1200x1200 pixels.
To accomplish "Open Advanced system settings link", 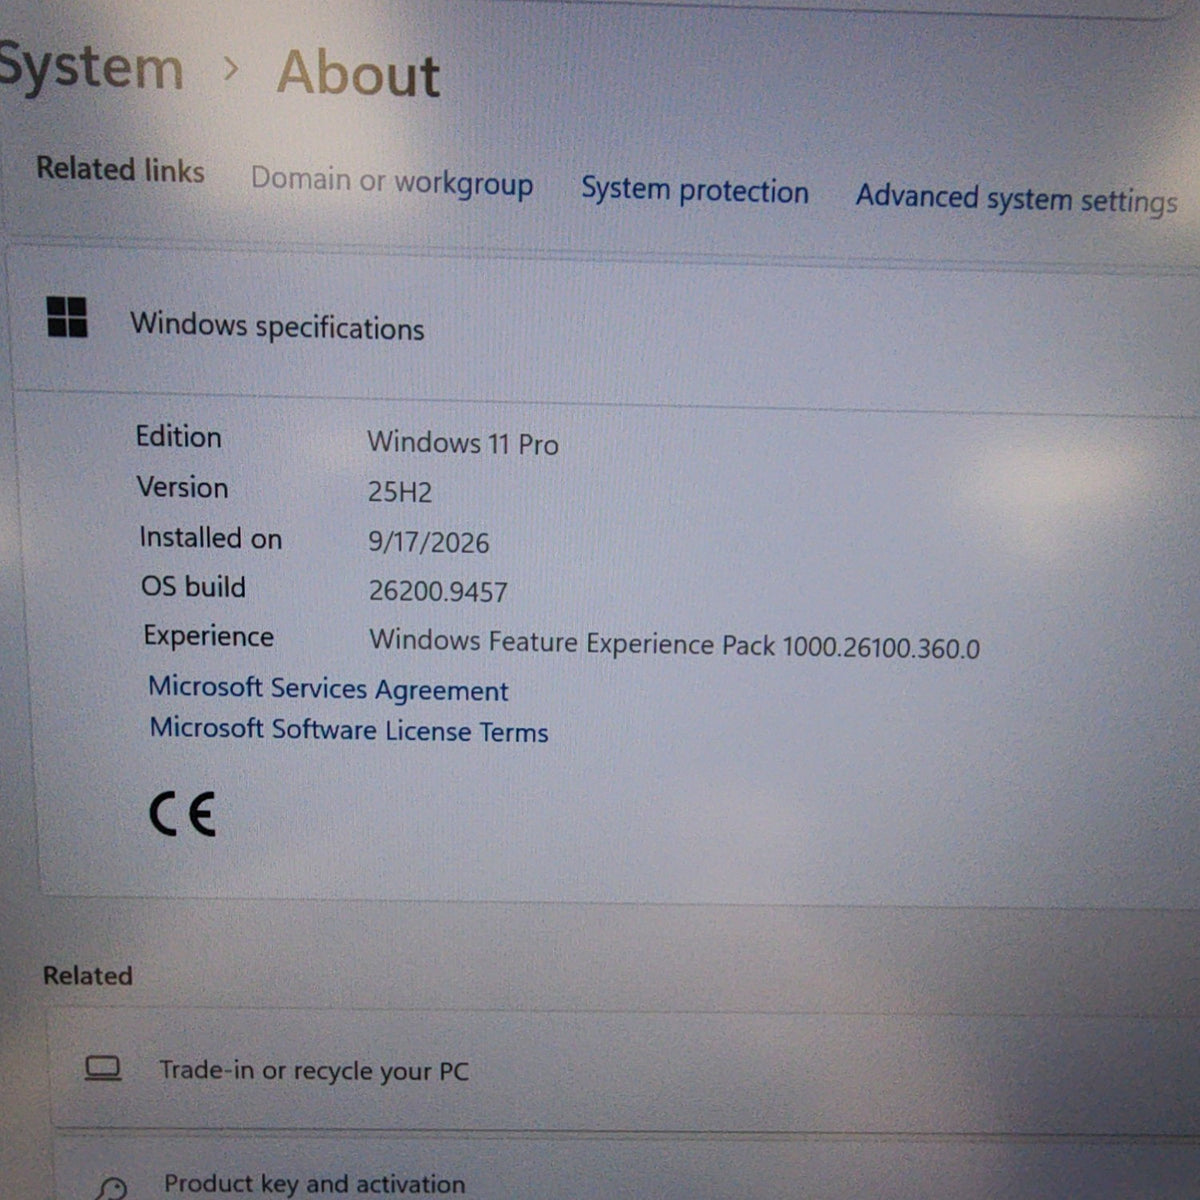I will [x=1016, y=197].
